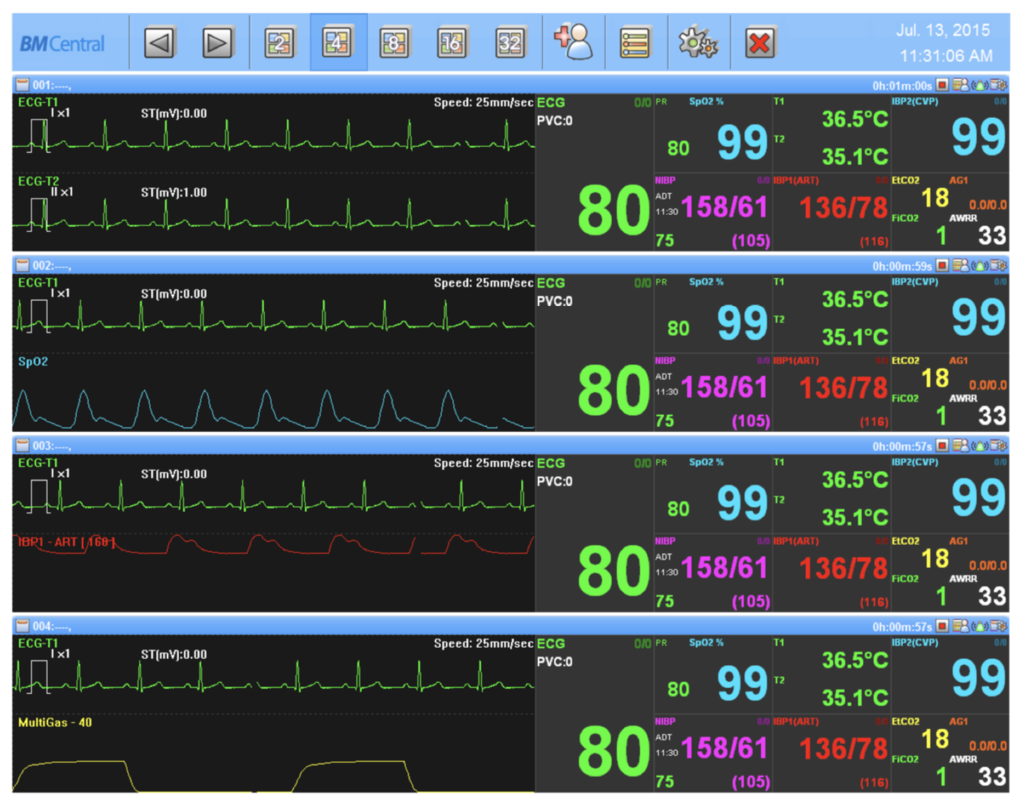1024x812 pixels.
Task: Click alarm bell icon for bed 002
Action: 980,265
